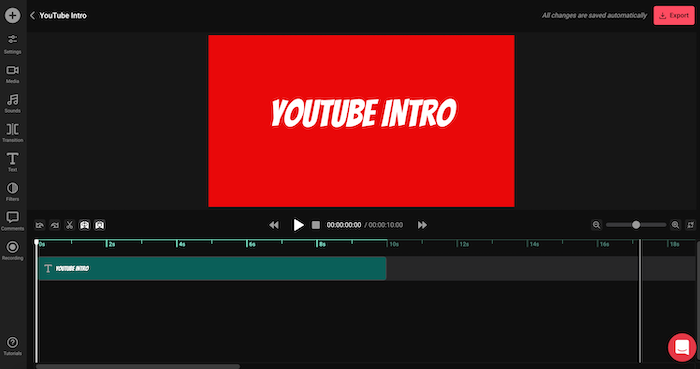Click the T icon on the text clip
The width and height of the screenshot is (700, 369).
(x=48, y=269)
